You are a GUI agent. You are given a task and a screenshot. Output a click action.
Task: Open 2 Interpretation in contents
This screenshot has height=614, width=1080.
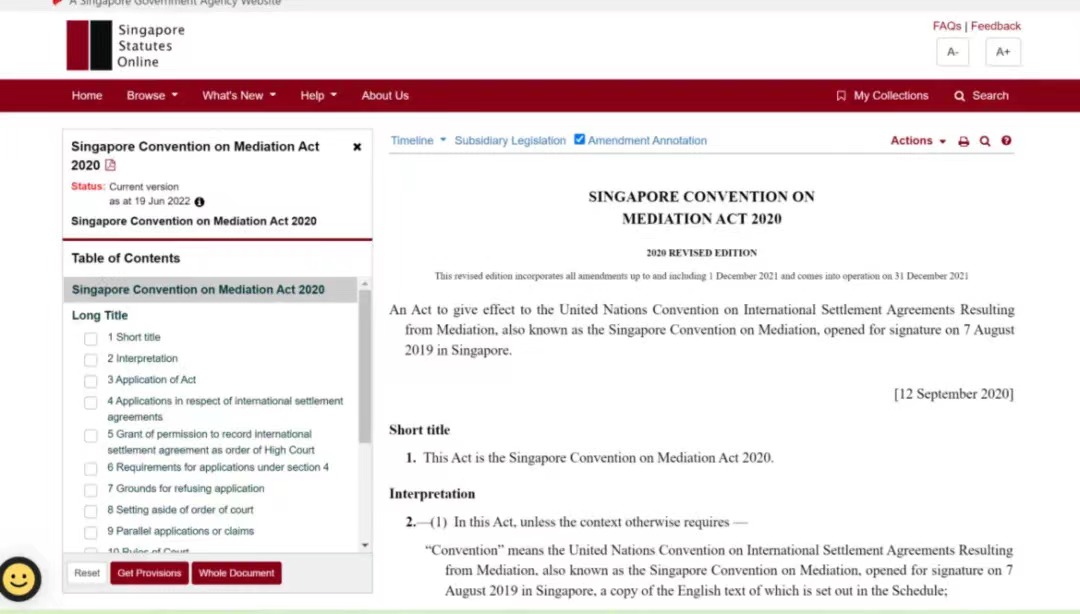[x=143, y=358]
